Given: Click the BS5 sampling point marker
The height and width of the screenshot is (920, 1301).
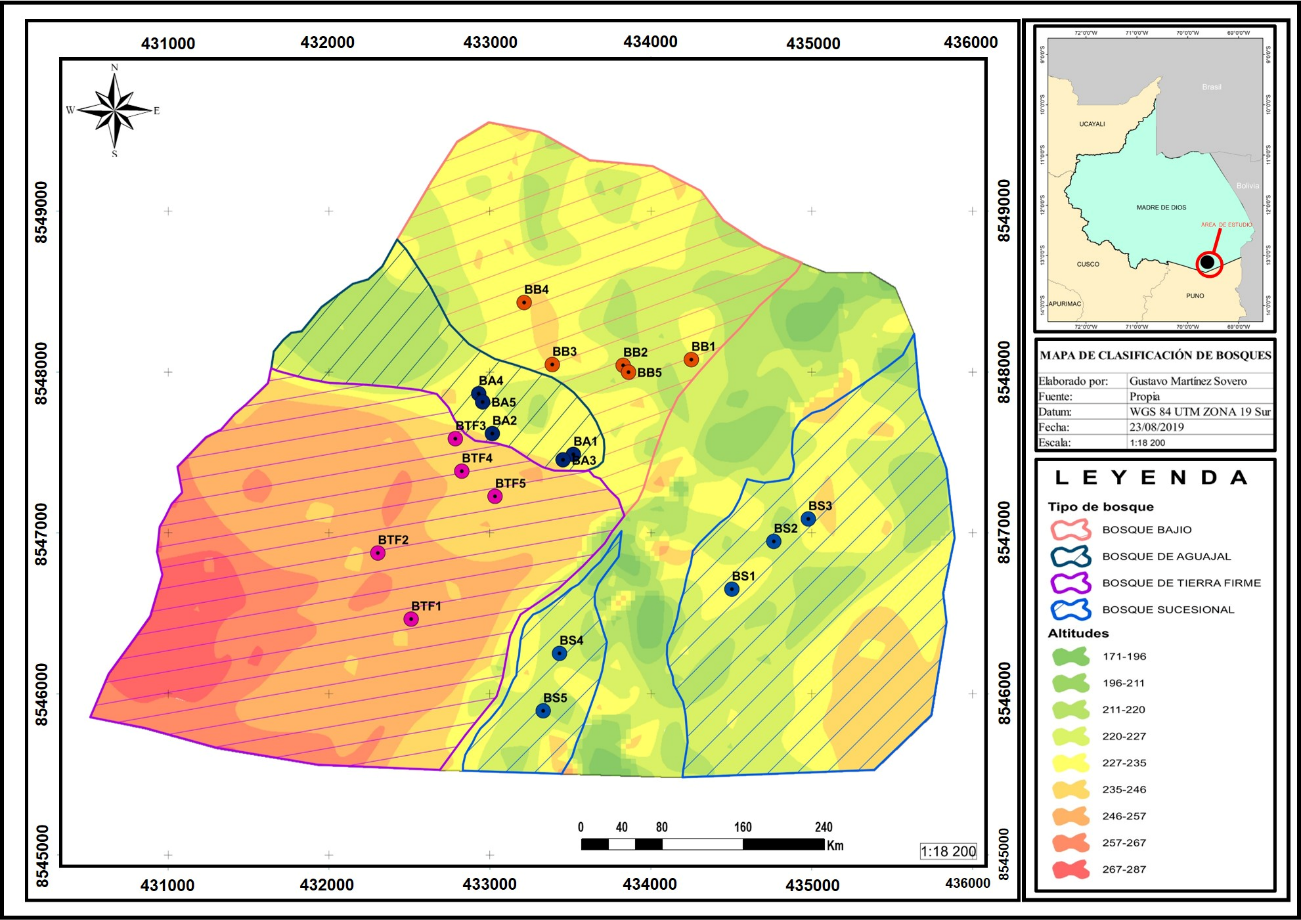Looking at the screenshot, I should [543, 710].
